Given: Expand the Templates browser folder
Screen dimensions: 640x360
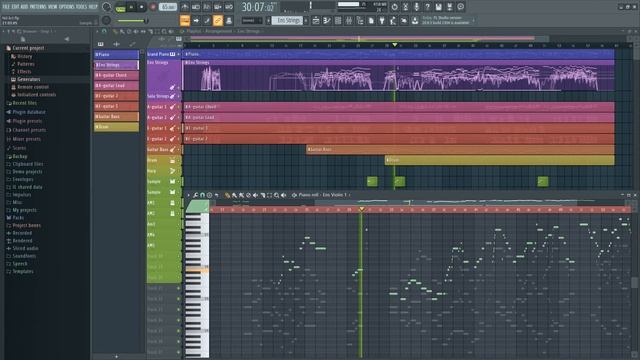Looking at the screenshot, I should (23, 271).
